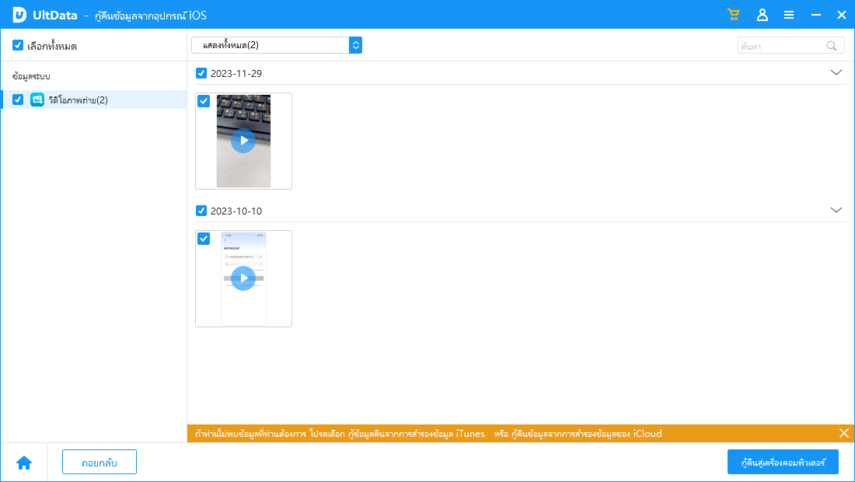Screen dimensions: 855x482
Task: Collapse the 2023-11-29 group chevron
Action: coord(836,73)
